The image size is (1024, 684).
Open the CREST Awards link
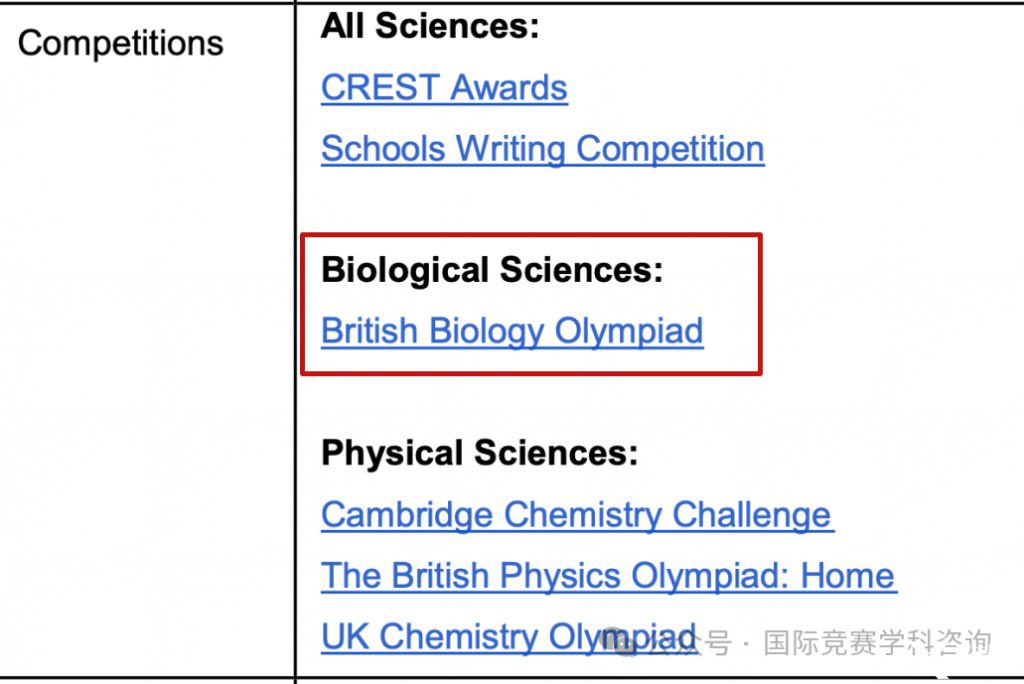(444, 88)
